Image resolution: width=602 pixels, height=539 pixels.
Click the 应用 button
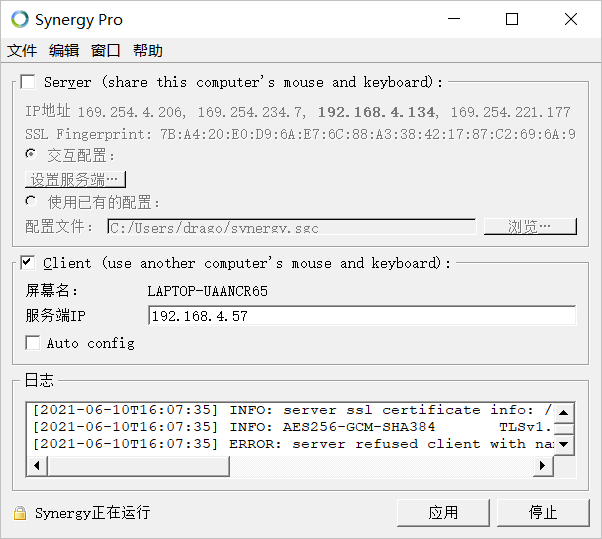click(x=443, y=513)
